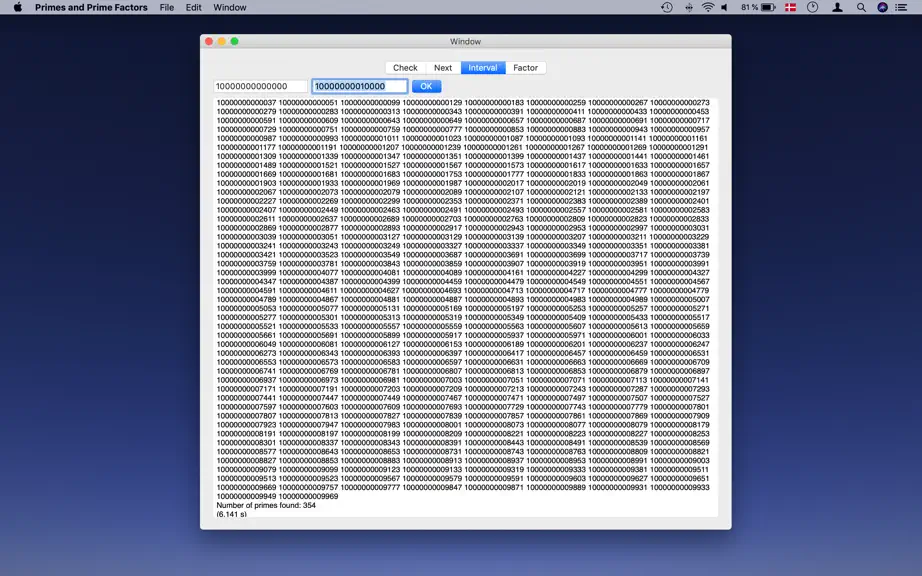Select the Interval tab

coord(483,68)
